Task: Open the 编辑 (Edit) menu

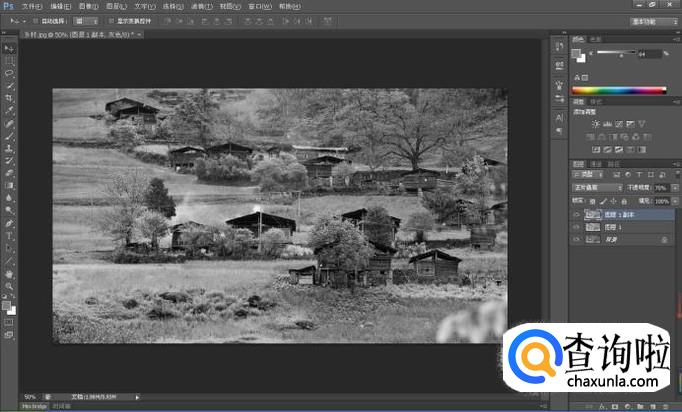Action: (x=60, y=7)
